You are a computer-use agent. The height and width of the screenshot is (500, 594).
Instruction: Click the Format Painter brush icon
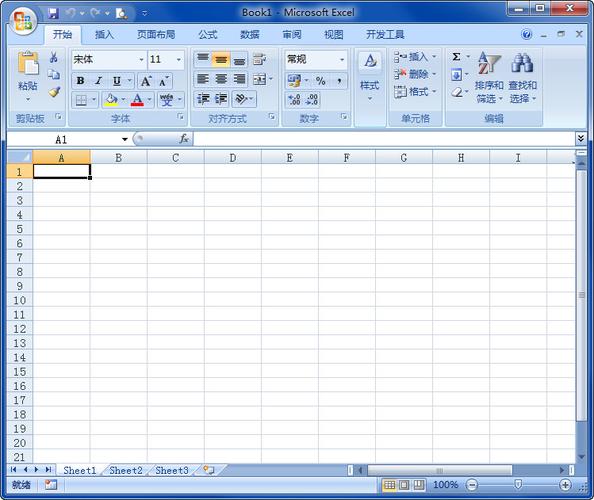[54, 92]
